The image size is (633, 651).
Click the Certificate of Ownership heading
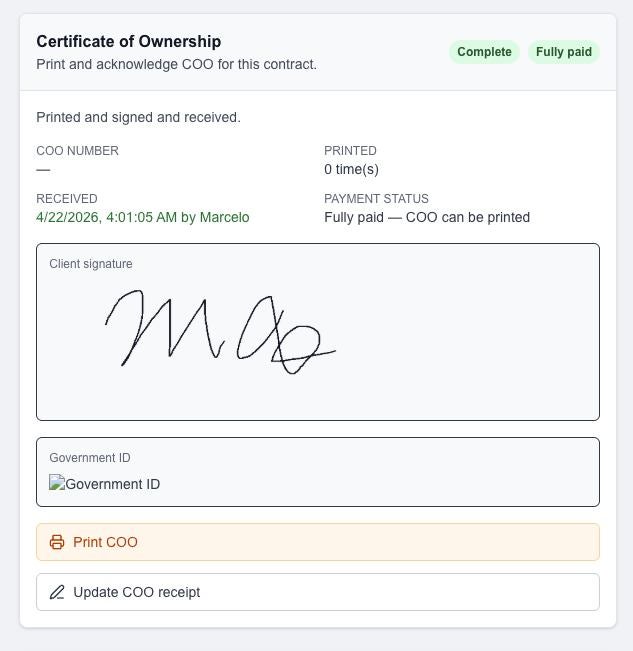coord(129,42)
